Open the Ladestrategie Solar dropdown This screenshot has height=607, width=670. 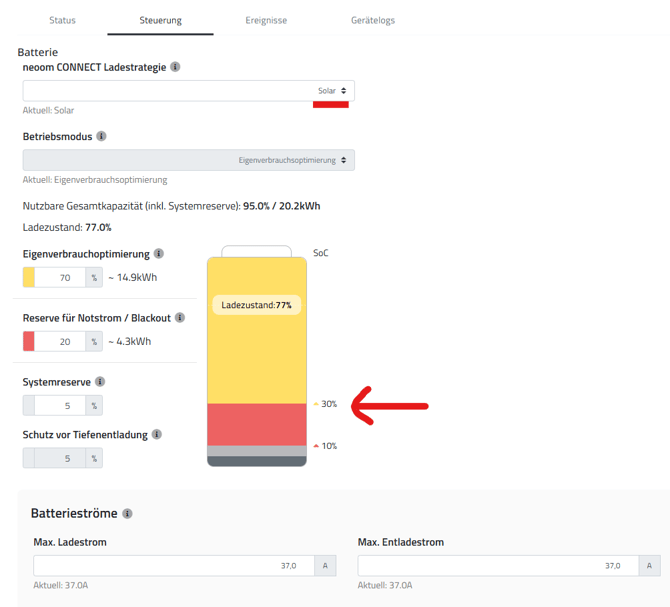[188, 91]
